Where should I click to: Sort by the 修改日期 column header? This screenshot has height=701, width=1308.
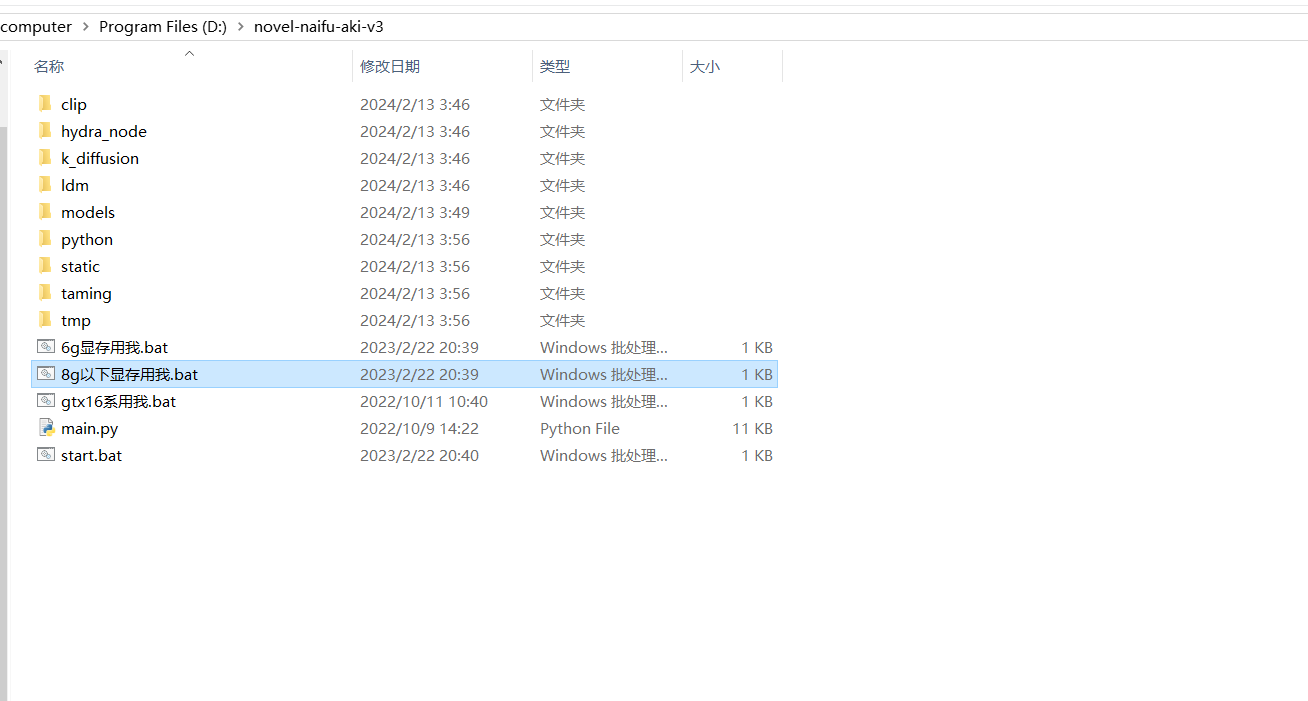[390, 67]
